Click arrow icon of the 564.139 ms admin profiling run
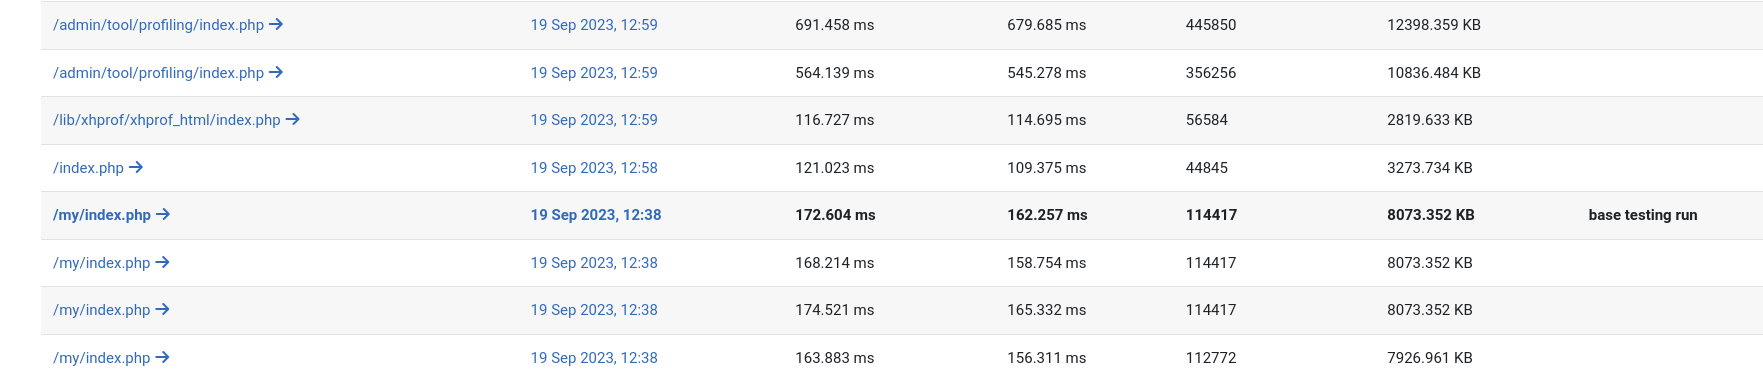 [276, 73]
